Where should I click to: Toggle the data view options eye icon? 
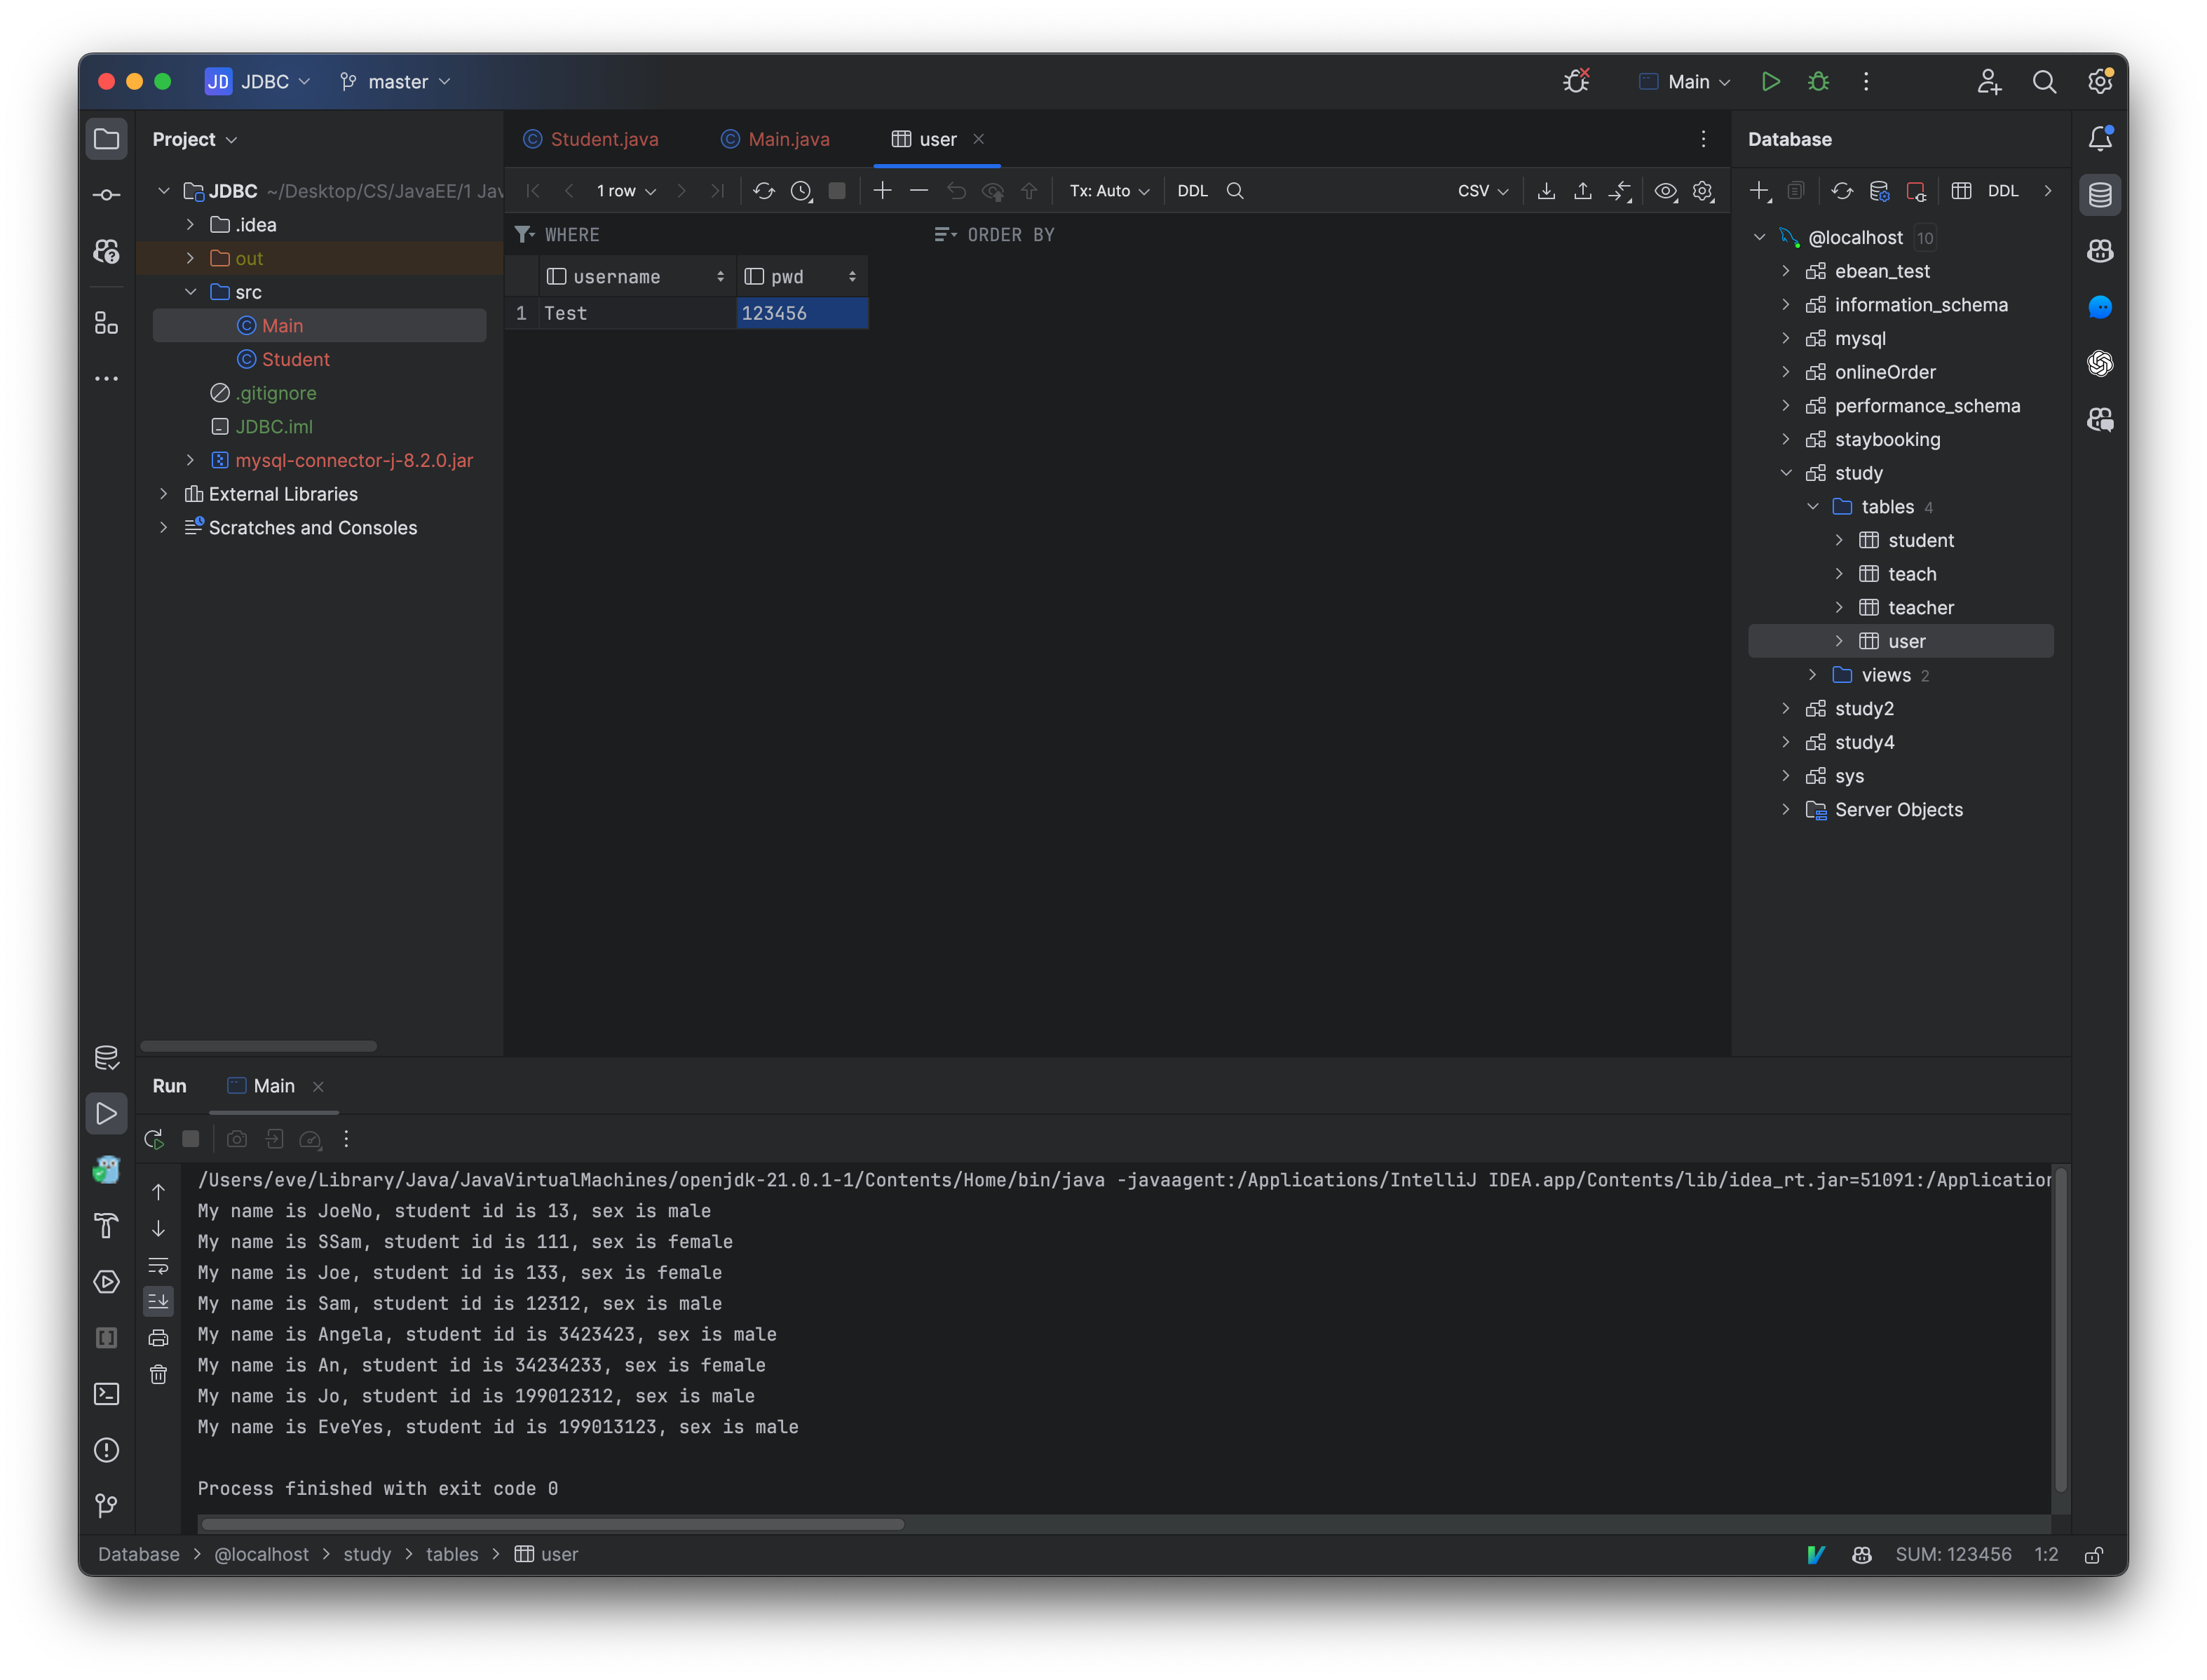click(x=1665, y=190)
